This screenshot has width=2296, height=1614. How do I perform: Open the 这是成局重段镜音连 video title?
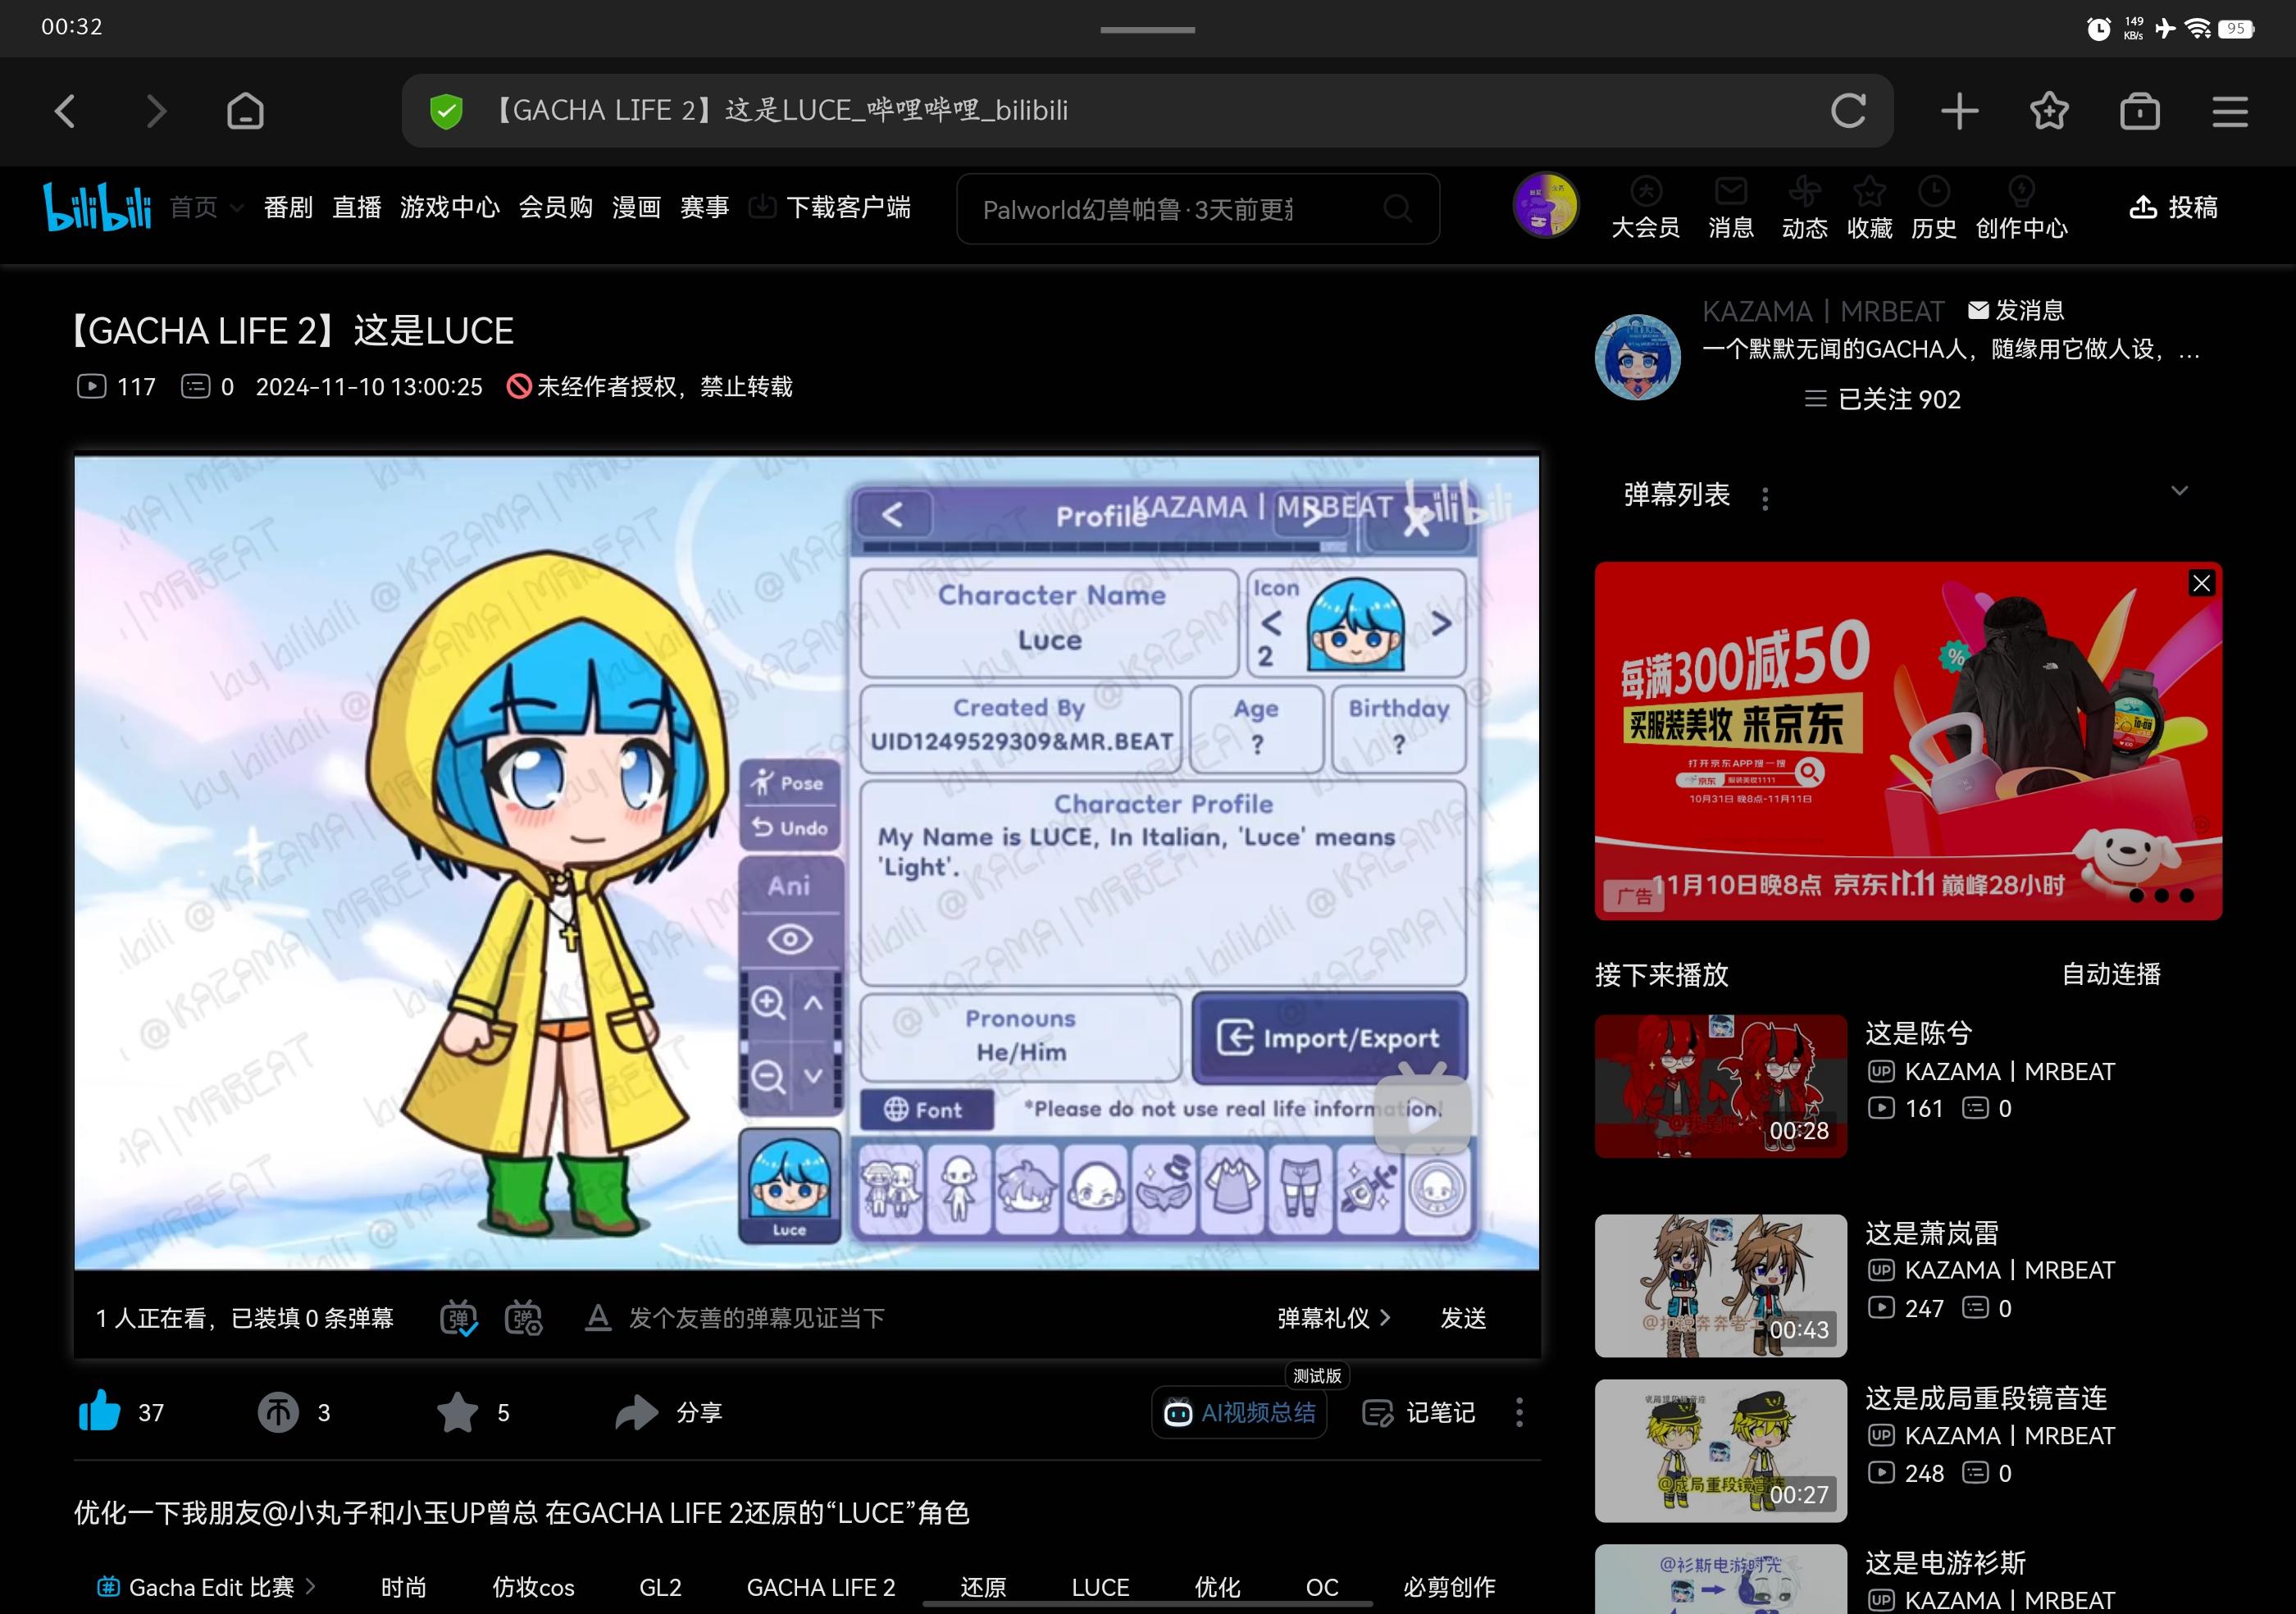point(1986,1398)
